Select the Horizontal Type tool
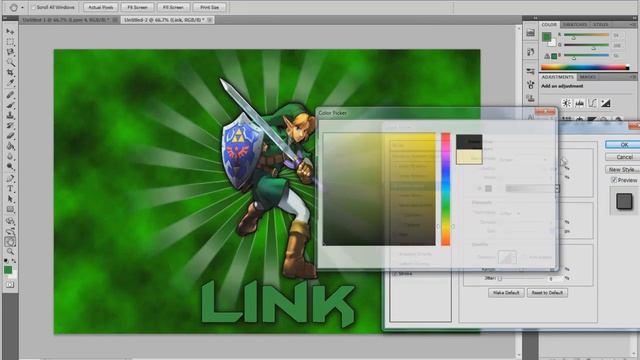The image size is (640, 360). pyautogui.click(x=10, y=189)
